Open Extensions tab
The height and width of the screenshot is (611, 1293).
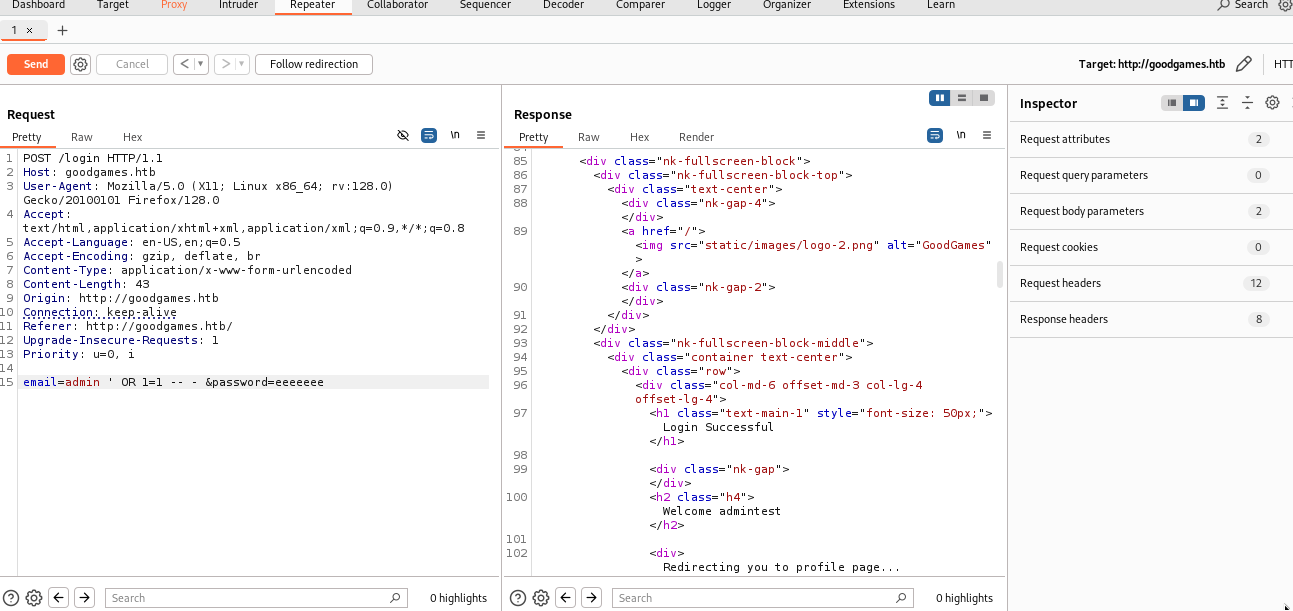click(x=869, y=5)
